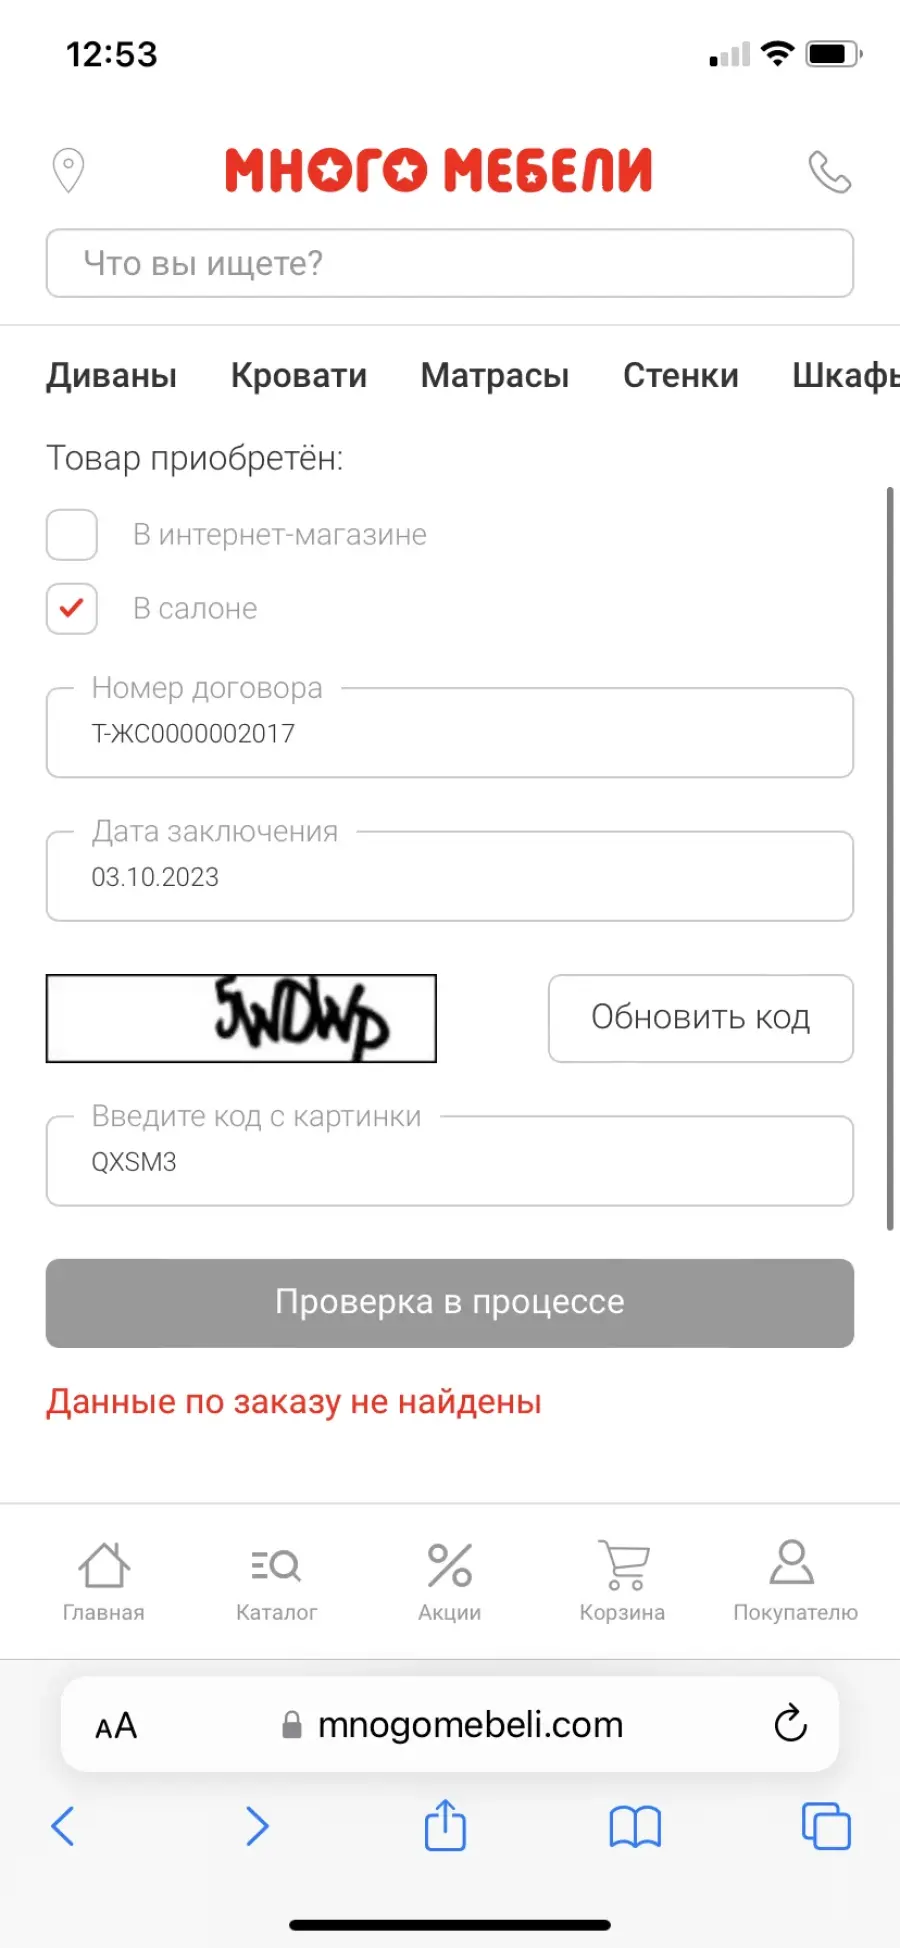Tap the location pin icon
900x1948 pixels.
click(68, 170)
